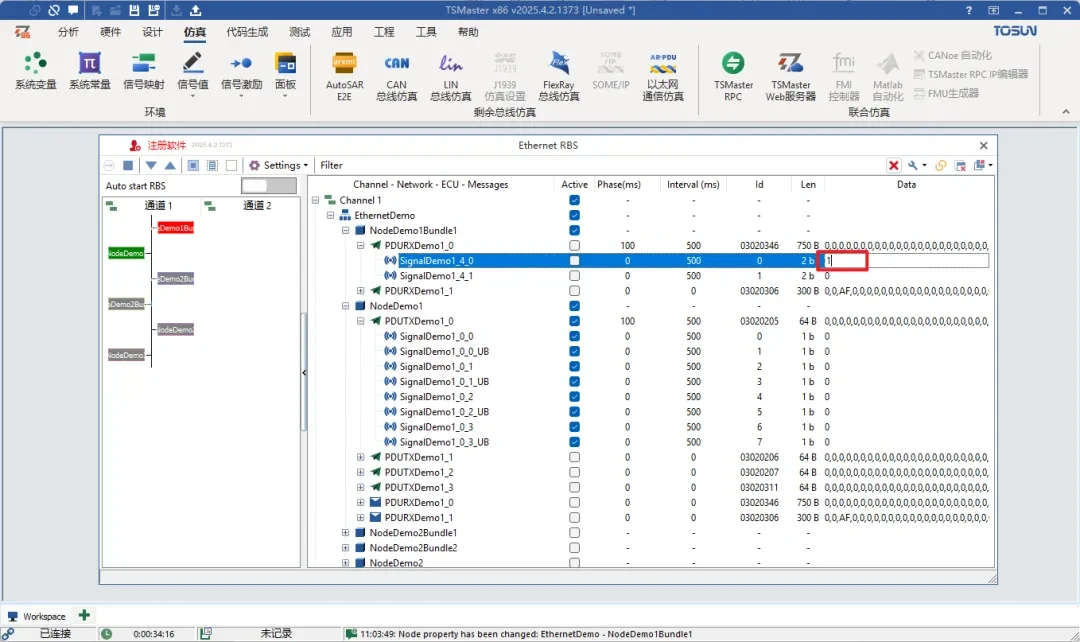Open the 分析 ribbon tab

tap(68, 32)
